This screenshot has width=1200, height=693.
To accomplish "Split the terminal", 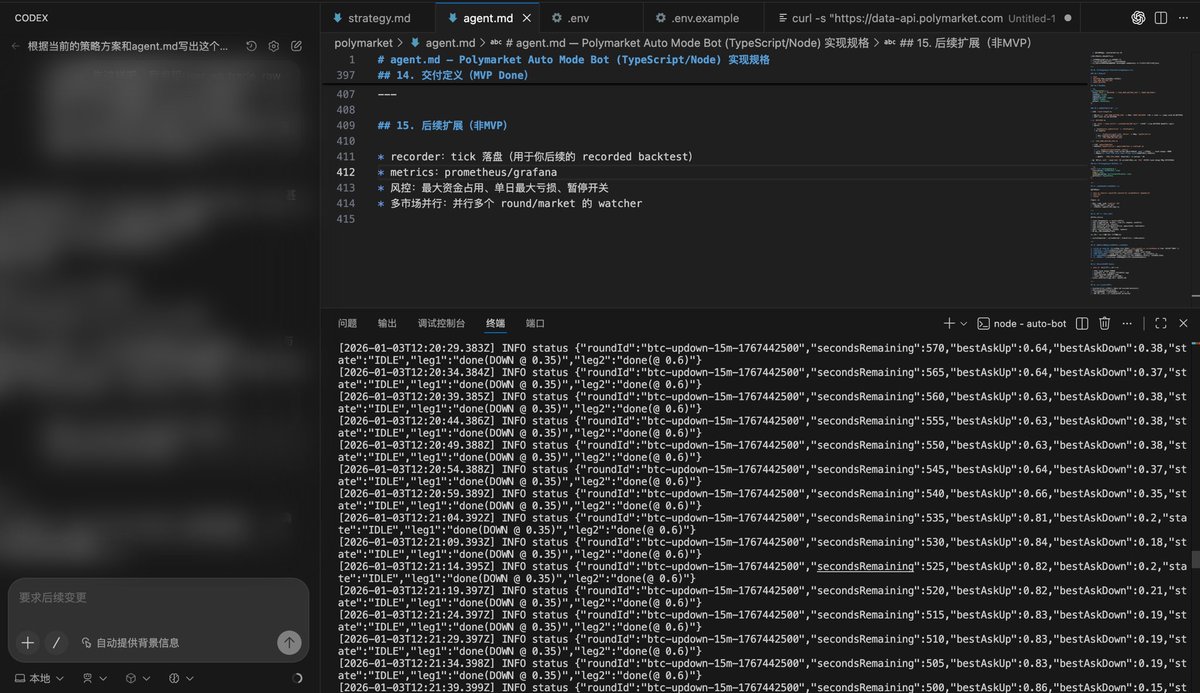I will tap(1083, 324).
